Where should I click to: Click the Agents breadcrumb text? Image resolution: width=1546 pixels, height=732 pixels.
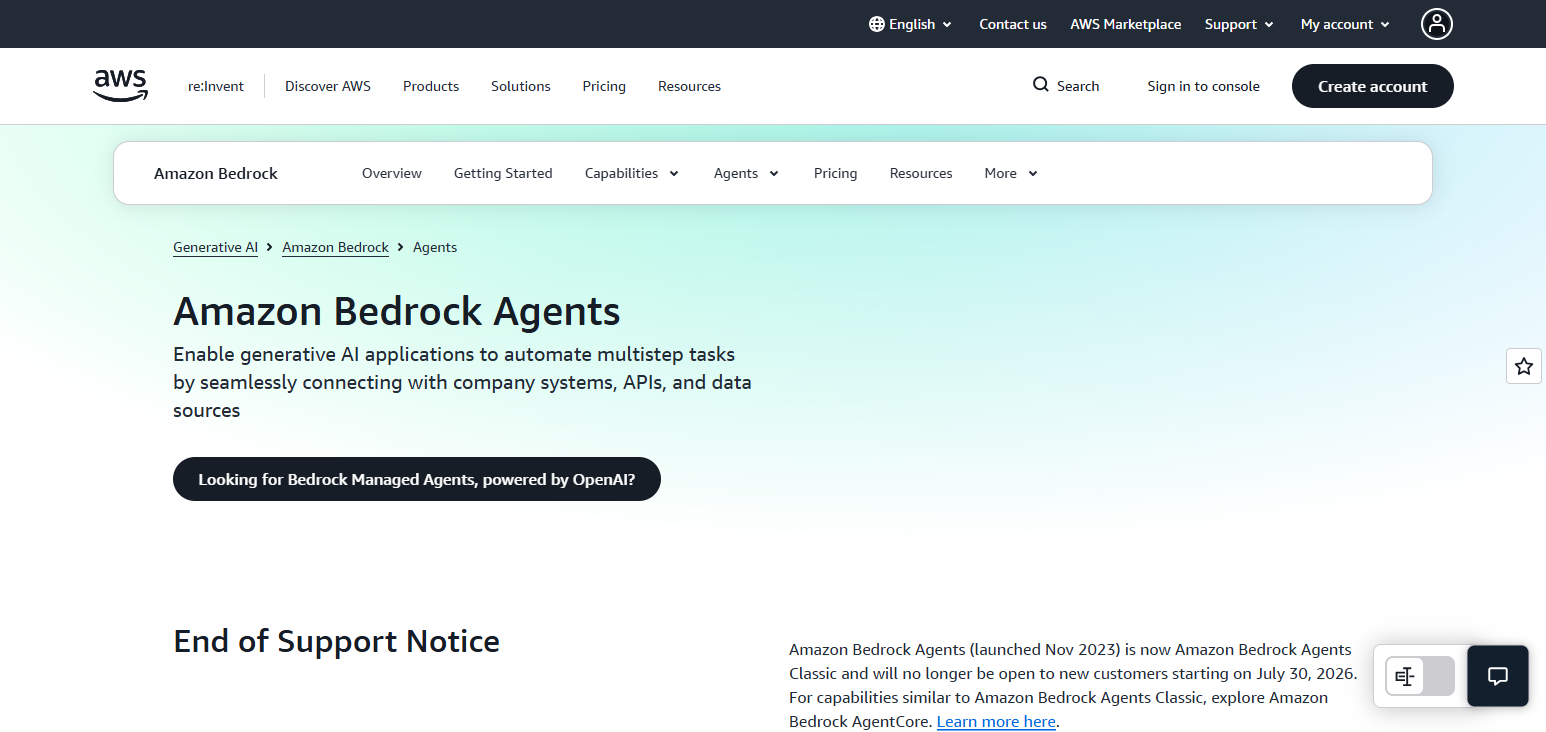pos(435,247)
